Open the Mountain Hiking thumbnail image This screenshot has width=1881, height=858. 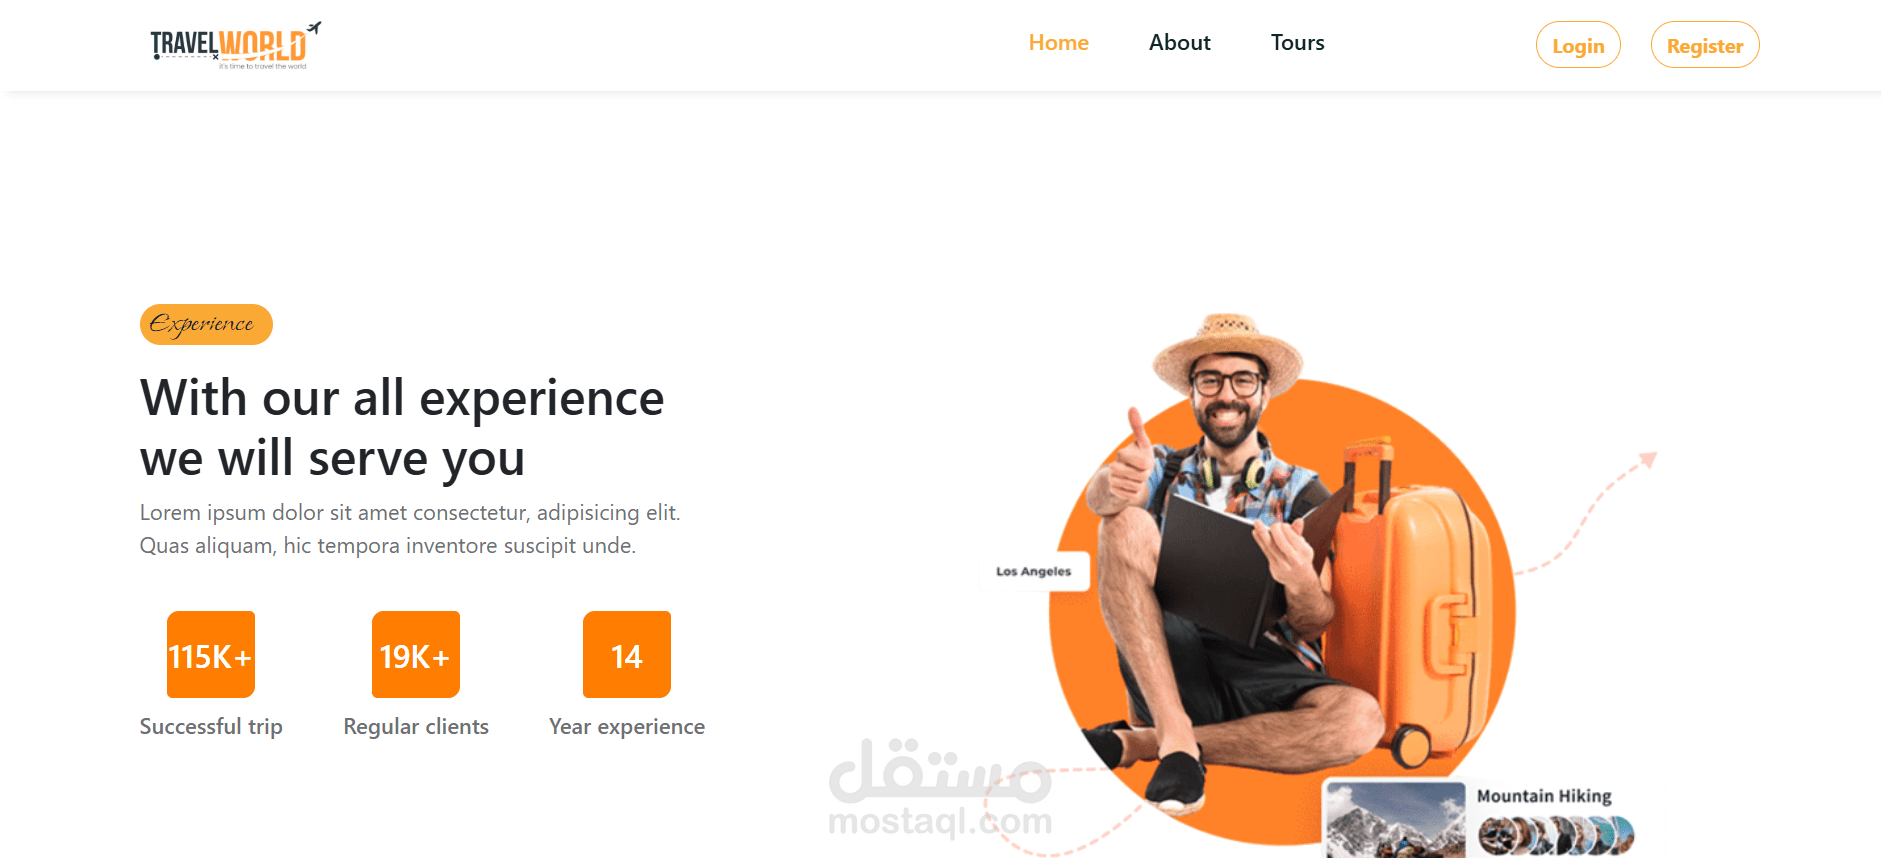(x=1395, y=820)
